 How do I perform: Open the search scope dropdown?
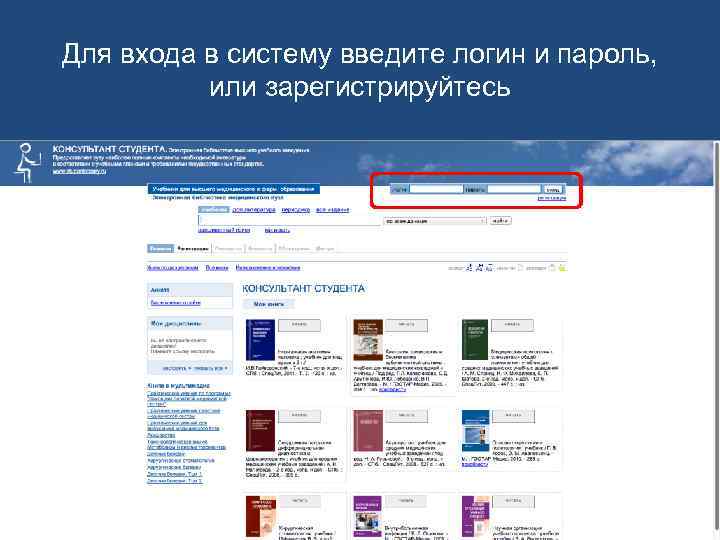pos(434,221)
